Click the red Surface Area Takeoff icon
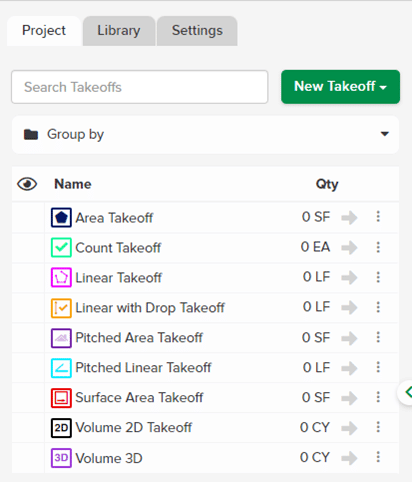The width and height of the screenshot is (412, 482). 61,398
